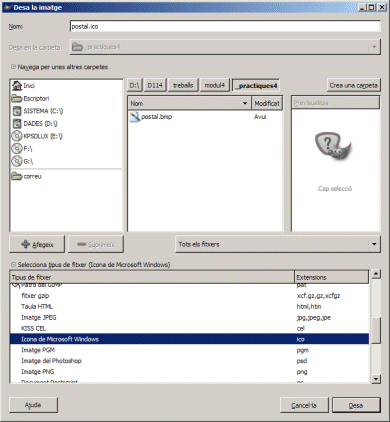Open the F:\ disc drive icon
Screen dimensions: 390x422
click(17, 149)
